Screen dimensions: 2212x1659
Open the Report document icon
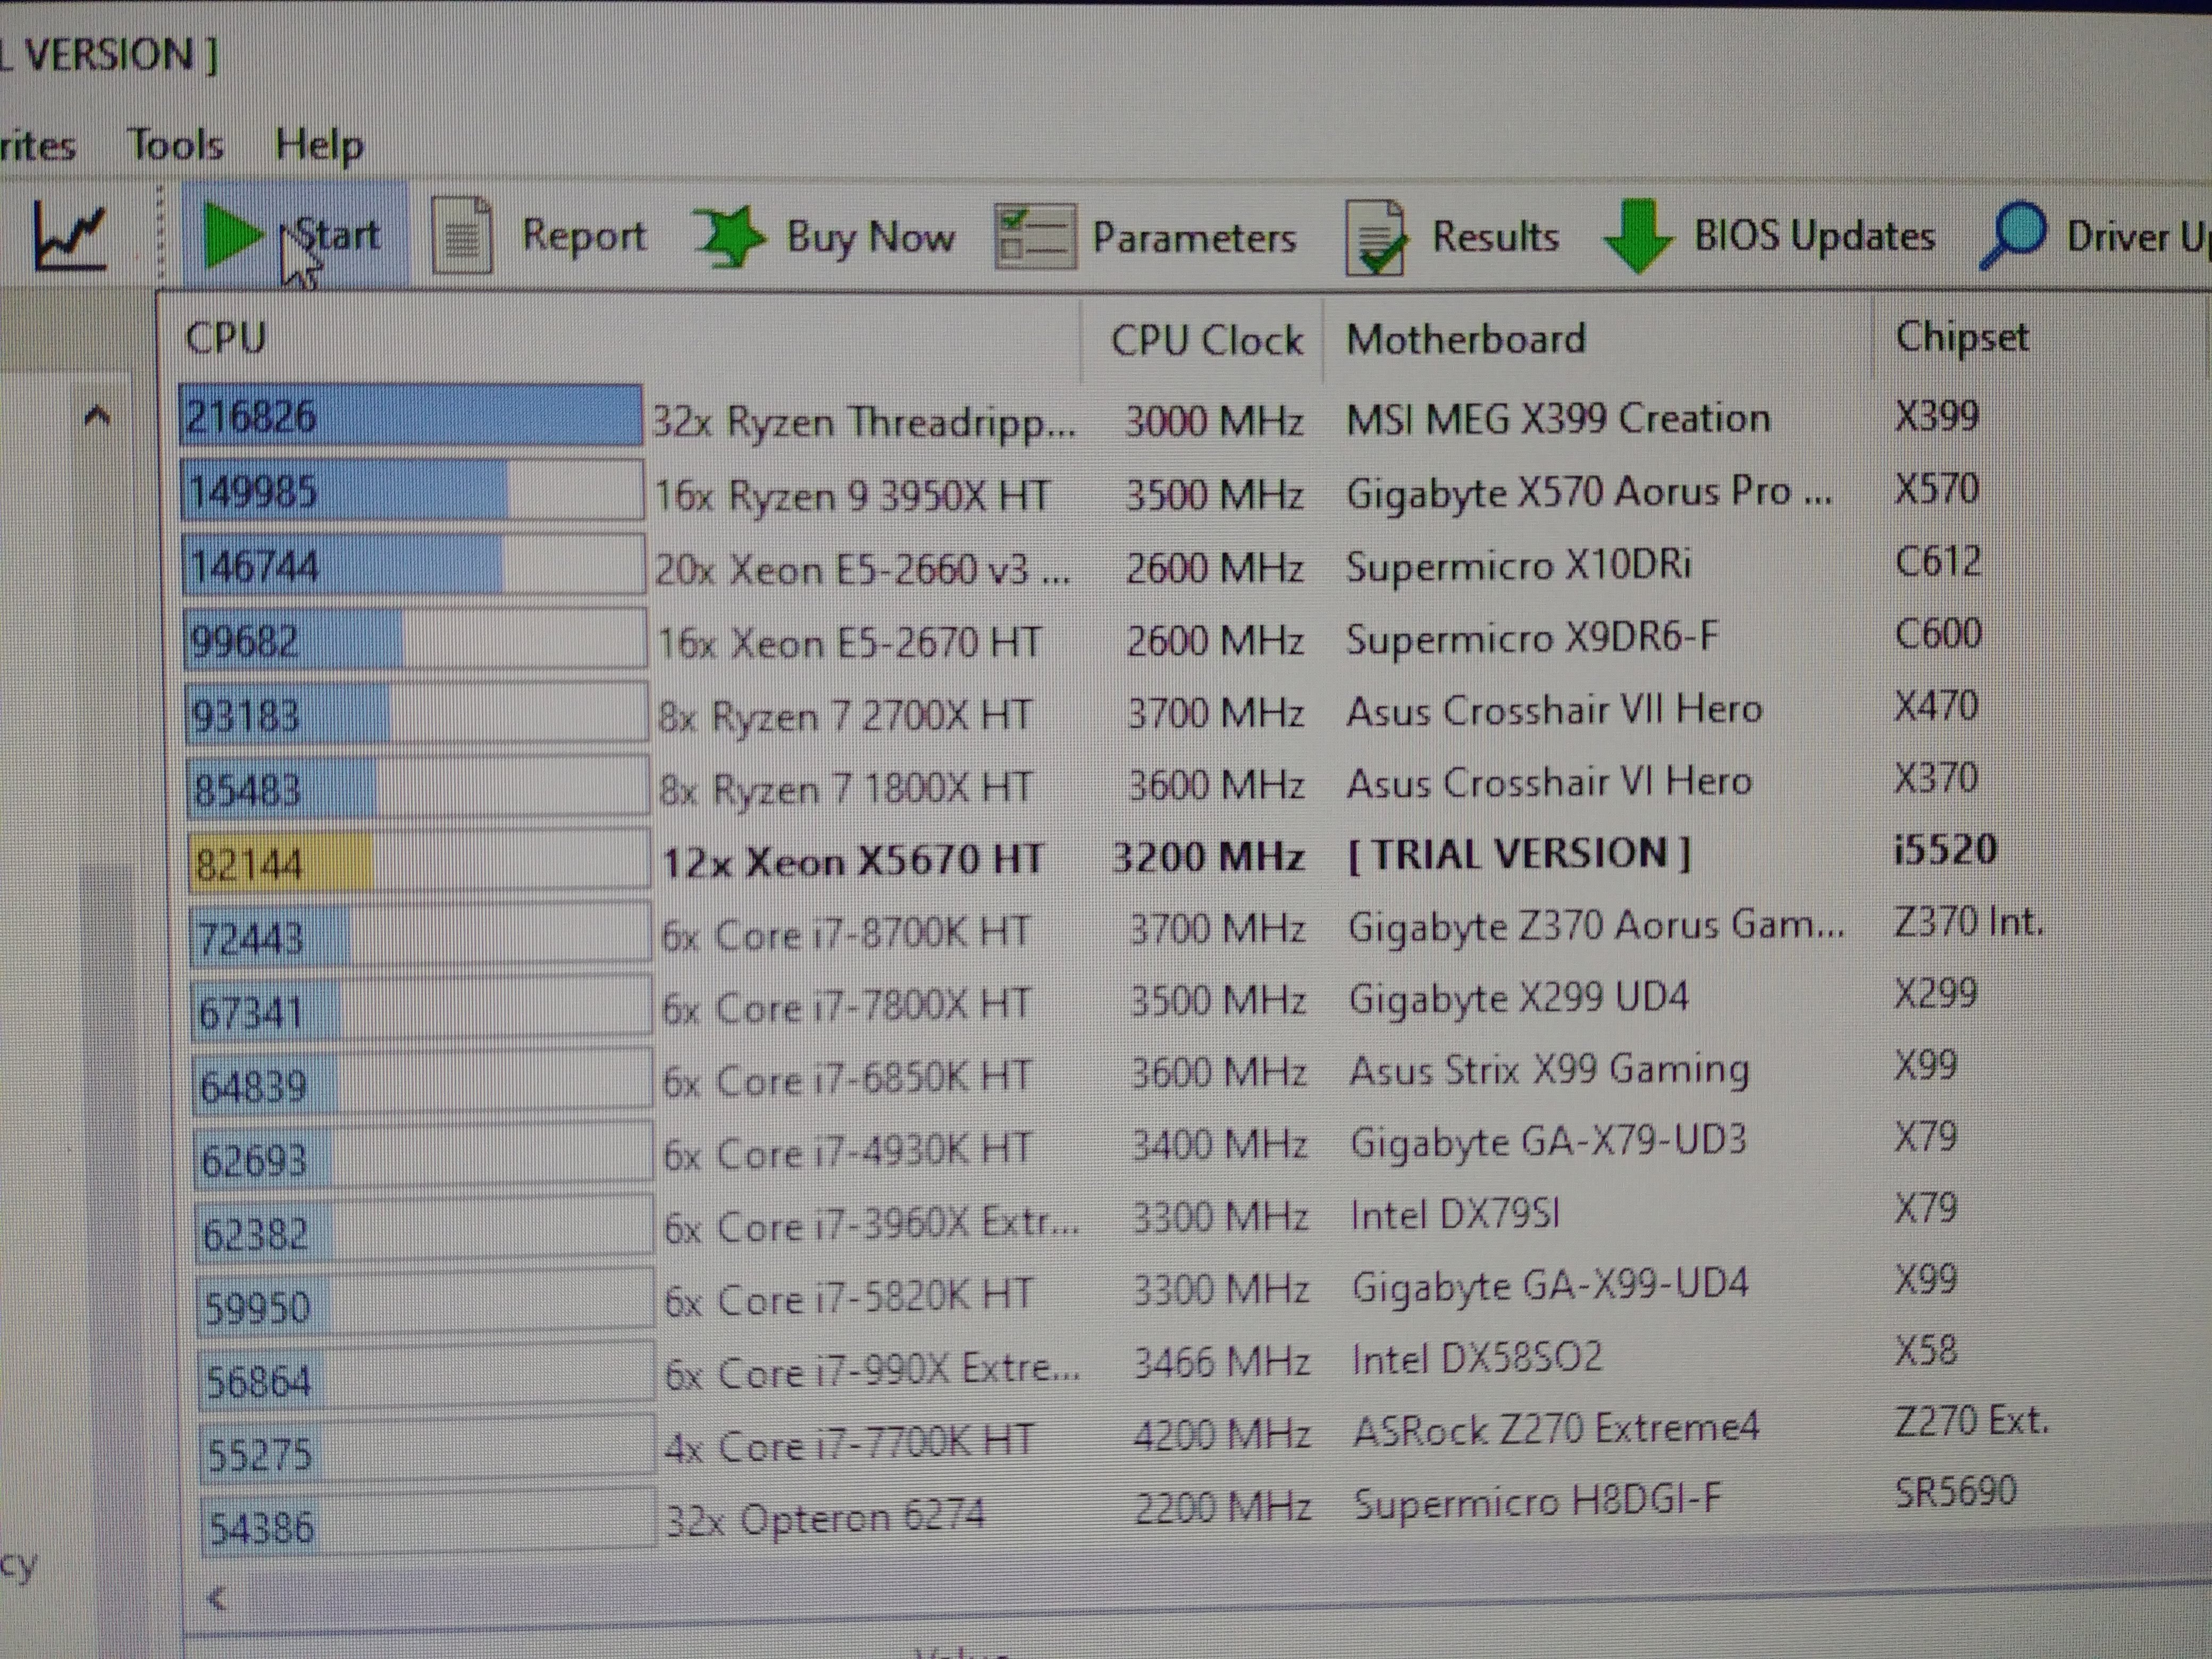click(x=462, y=236)
